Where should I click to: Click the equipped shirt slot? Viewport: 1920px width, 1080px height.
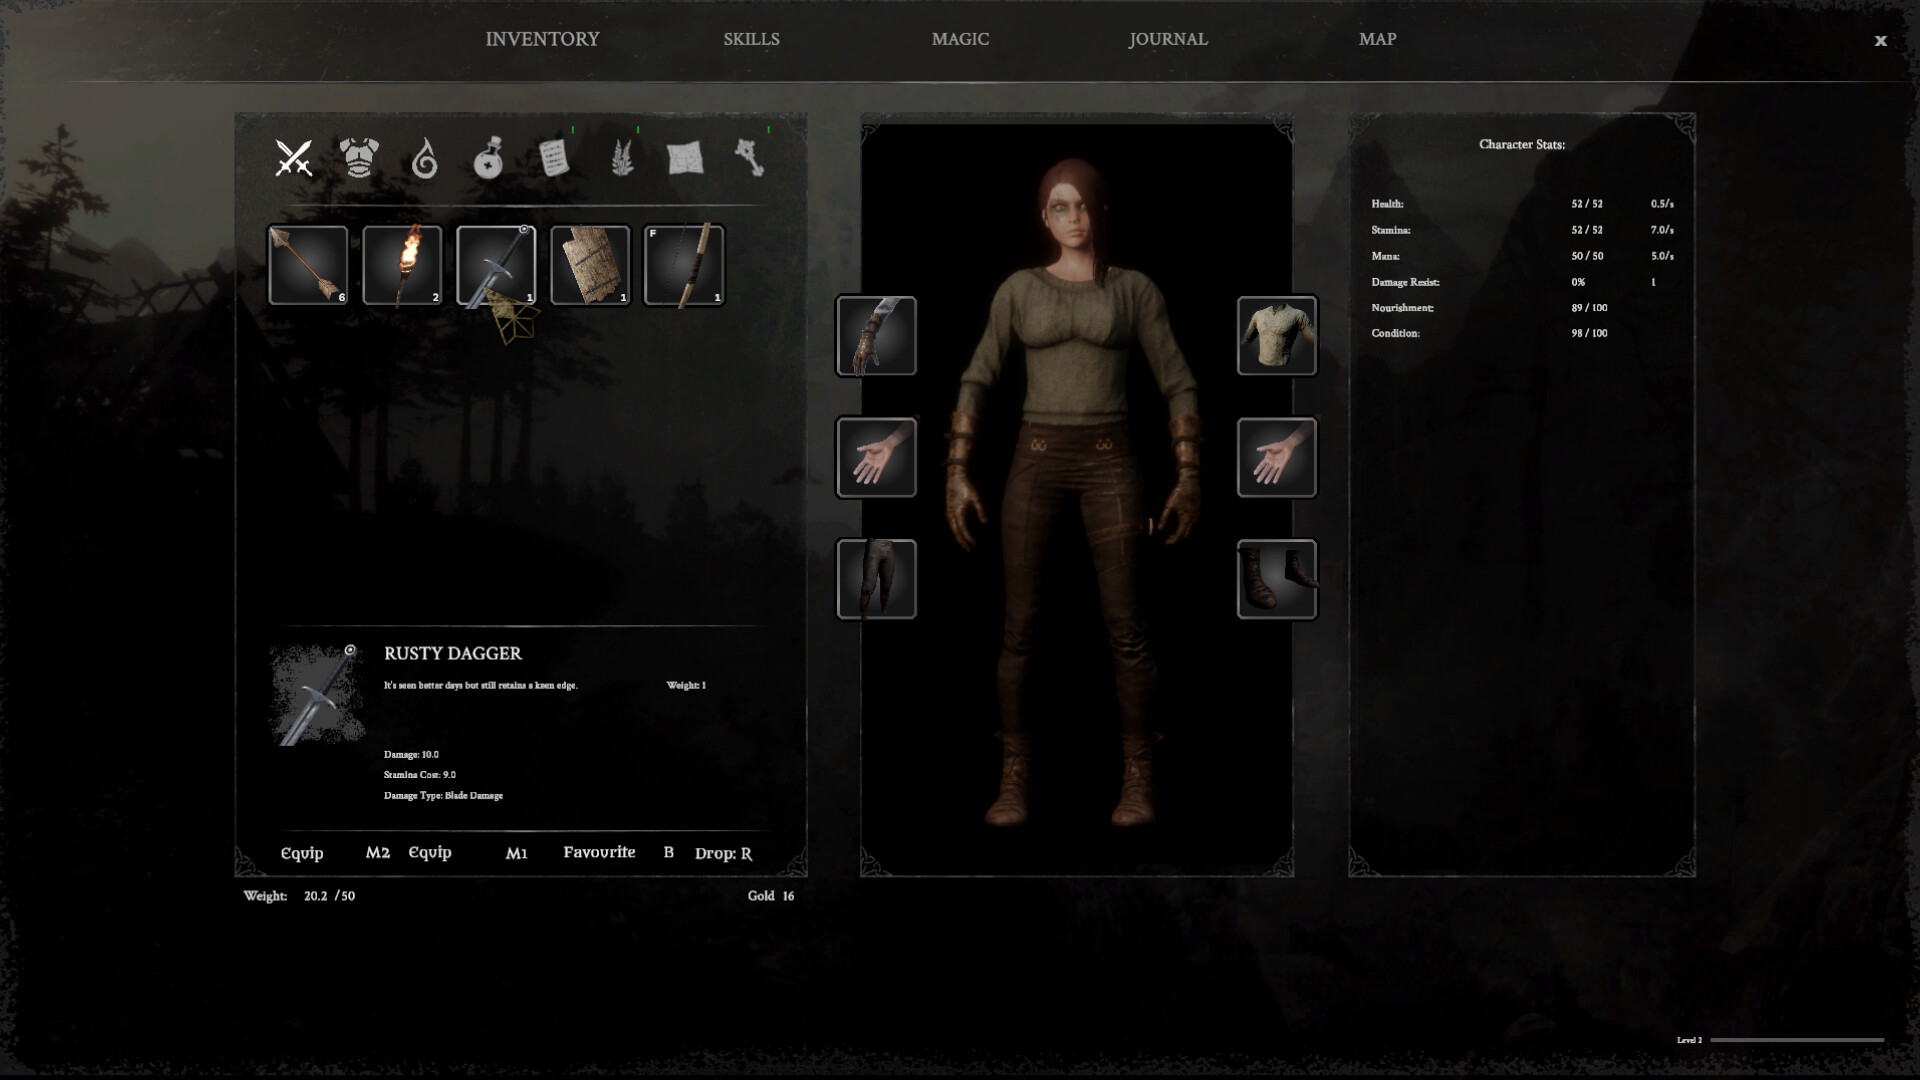(1277, 336)
